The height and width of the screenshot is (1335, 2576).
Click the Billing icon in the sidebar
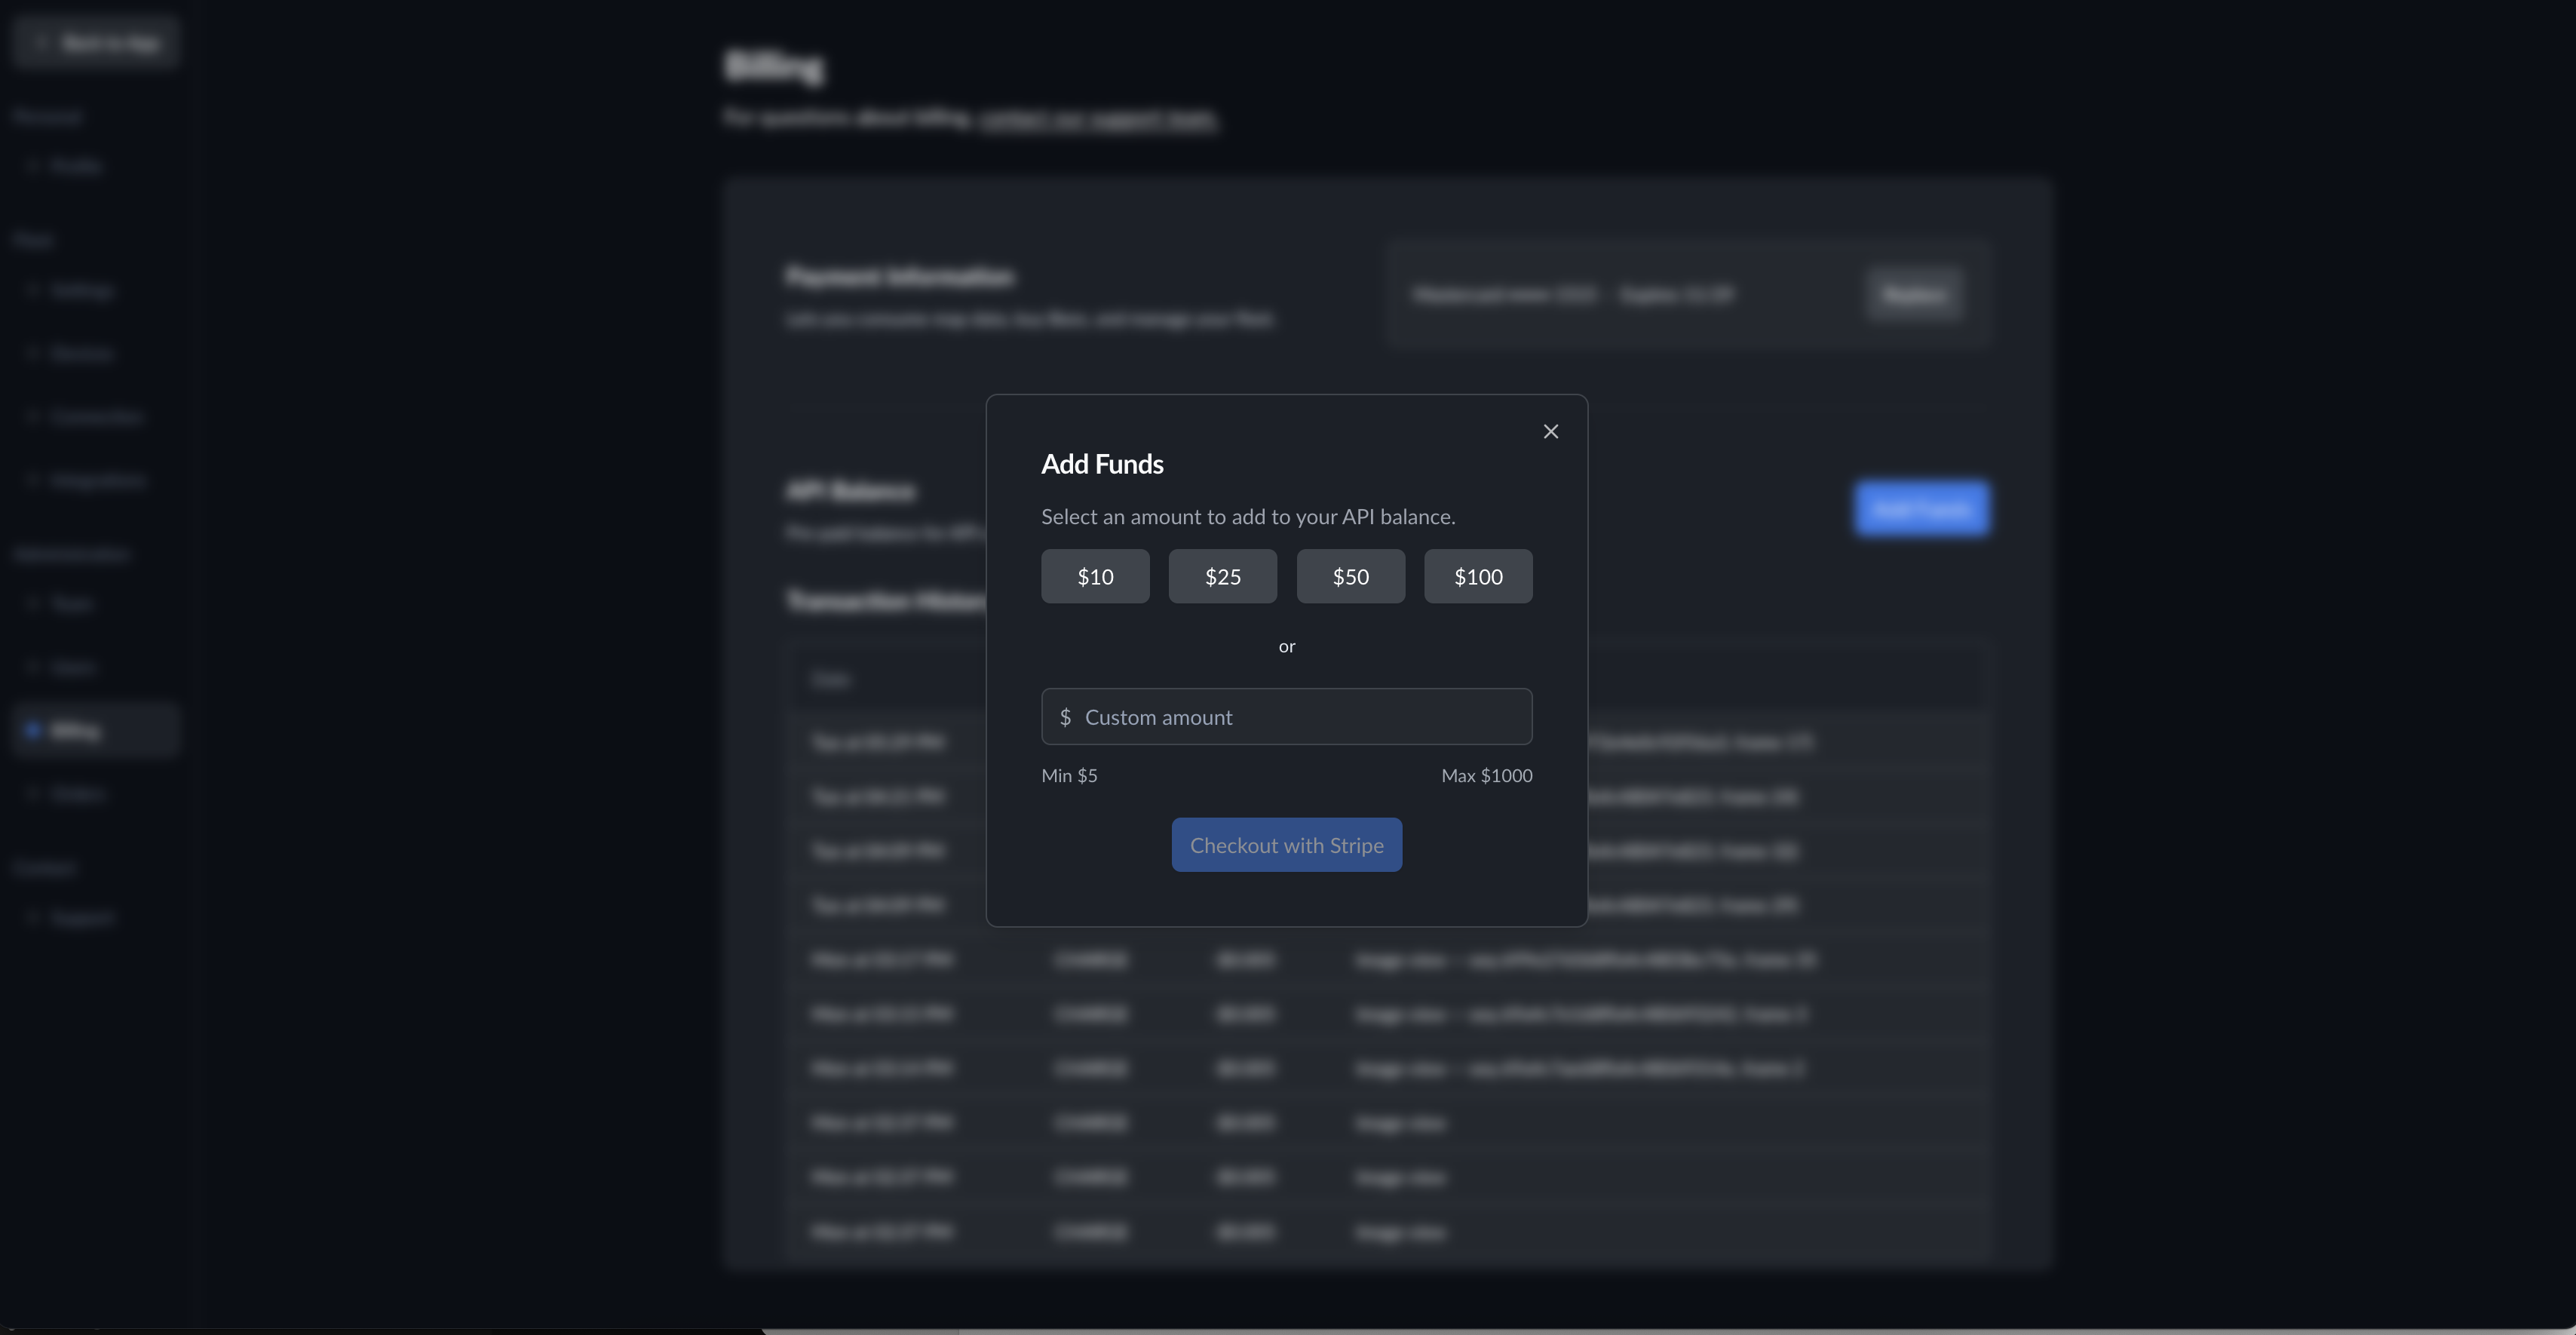(34, 730)
